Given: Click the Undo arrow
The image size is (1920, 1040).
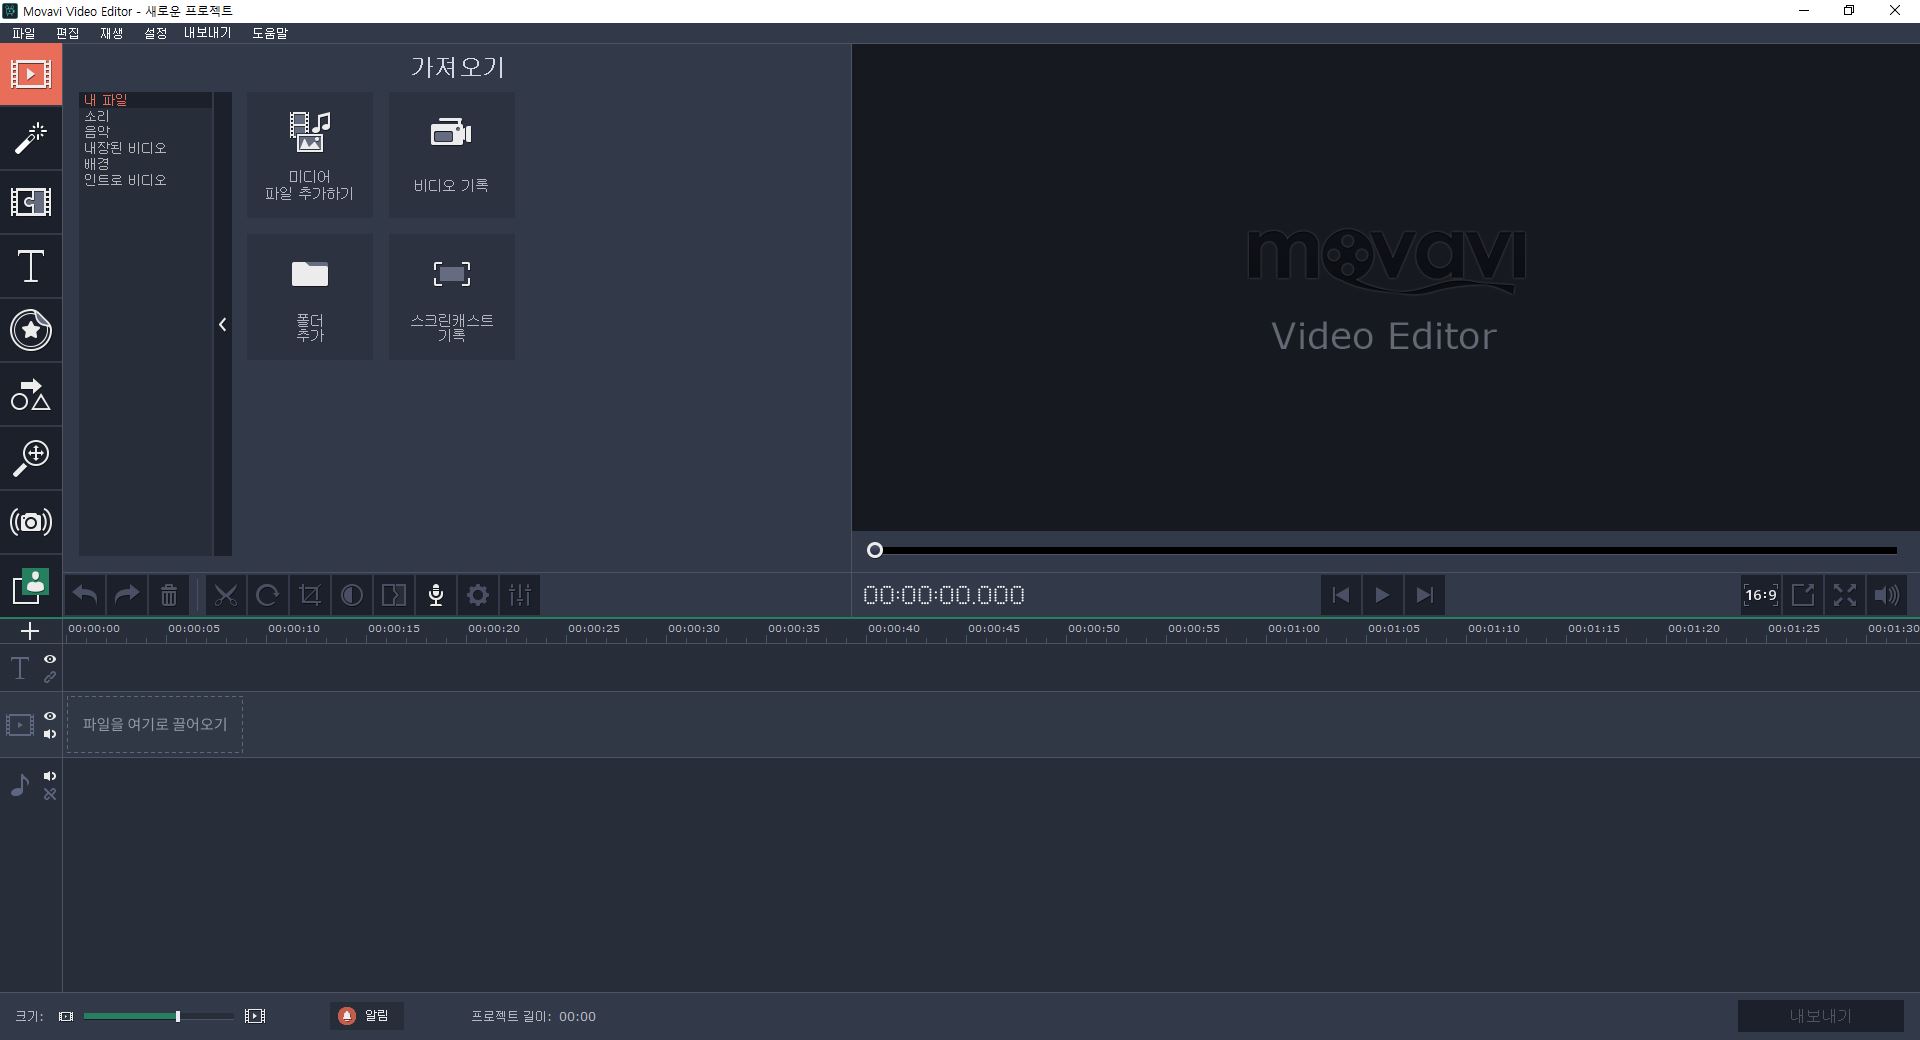Looking at the screenshot, I should (x=85, y=595).
